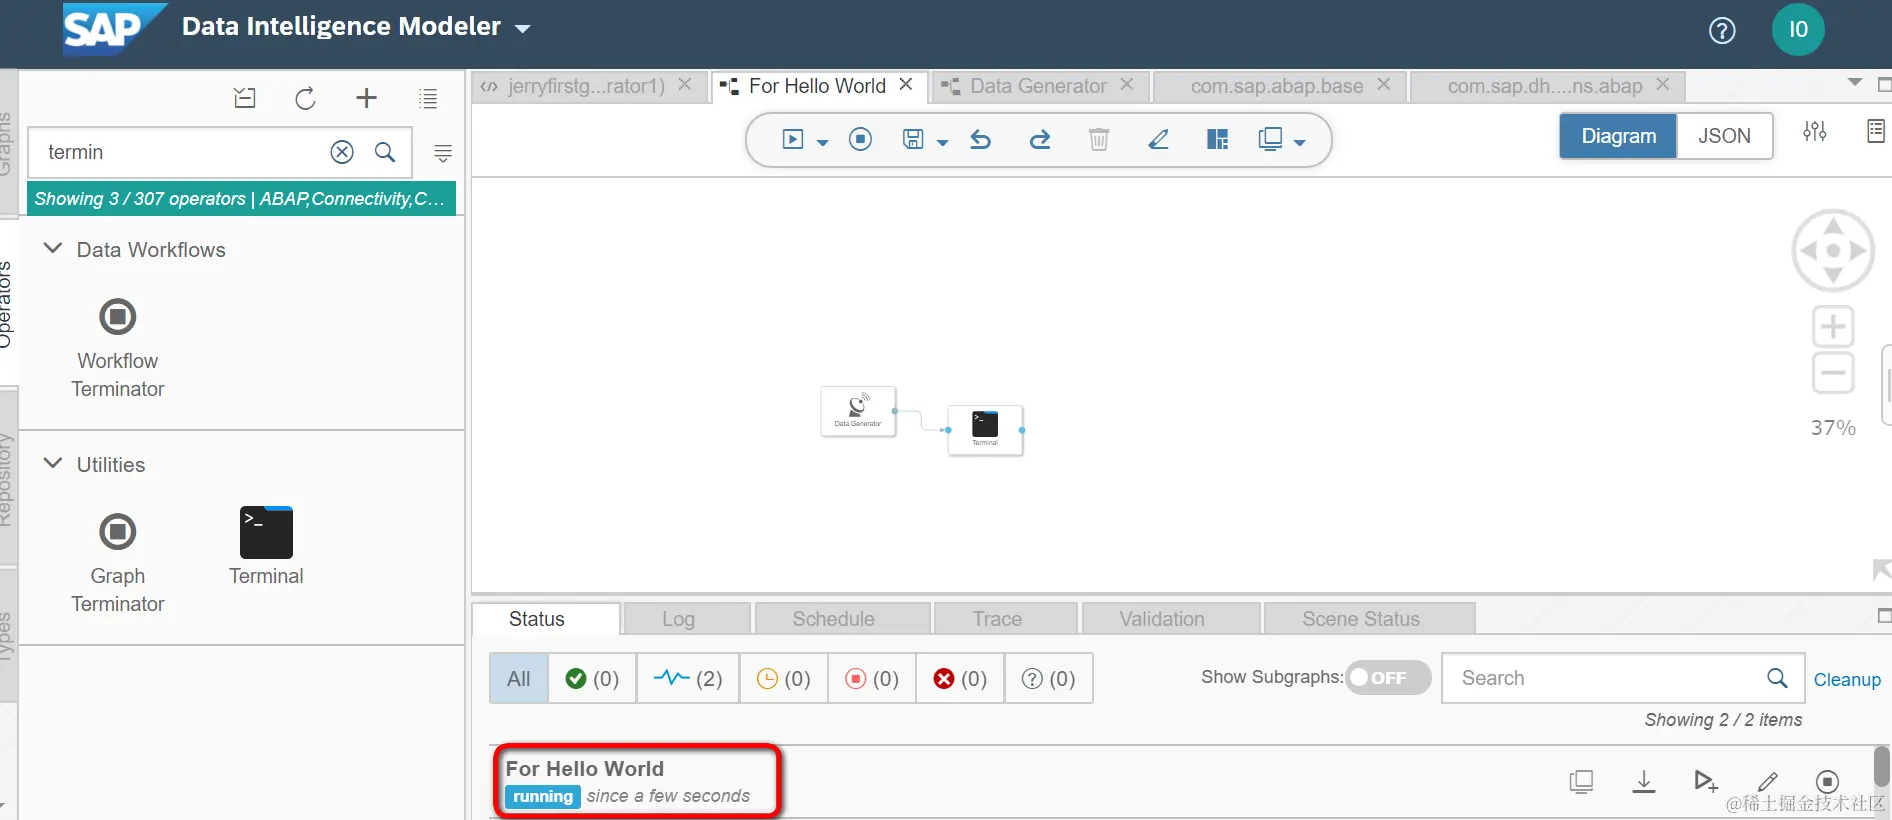
Task: Click the refresh operators icon
Action: 306,98
